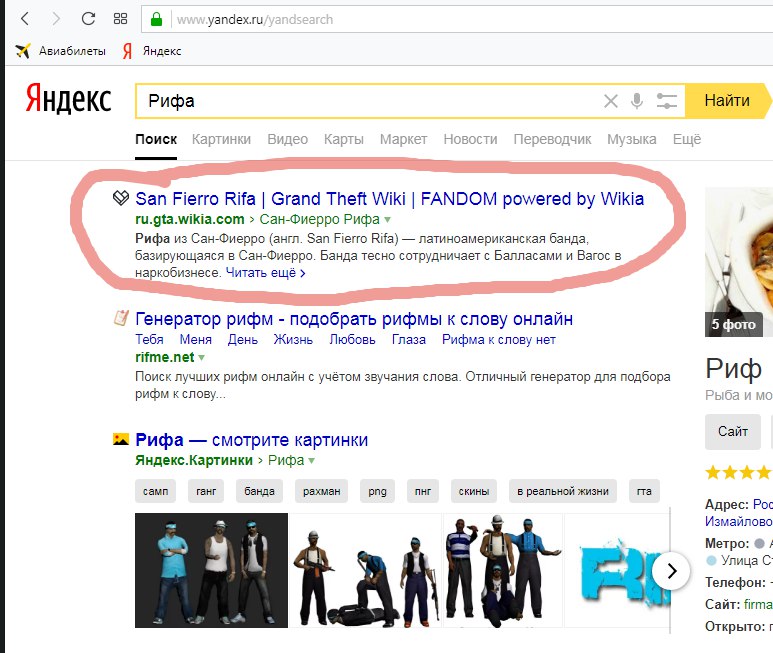
Task: Filter images by the гта tag
Action: pos(644,491)
